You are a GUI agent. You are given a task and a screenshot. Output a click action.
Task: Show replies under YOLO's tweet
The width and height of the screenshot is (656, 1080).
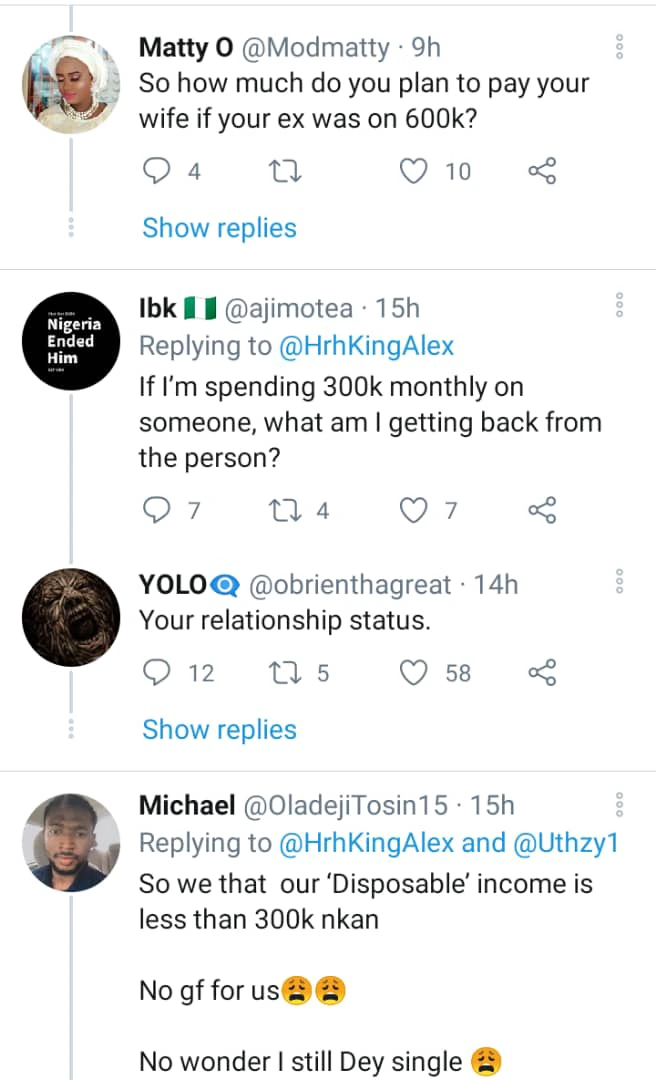click(x=219, y=730)
